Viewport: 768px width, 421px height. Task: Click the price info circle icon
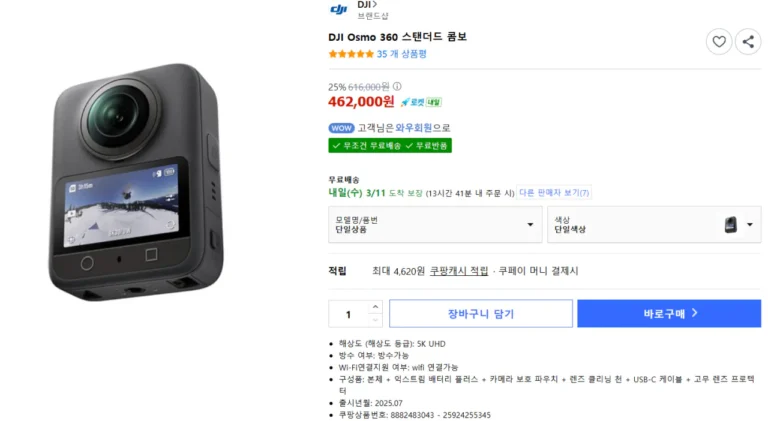tap(397, 86)
